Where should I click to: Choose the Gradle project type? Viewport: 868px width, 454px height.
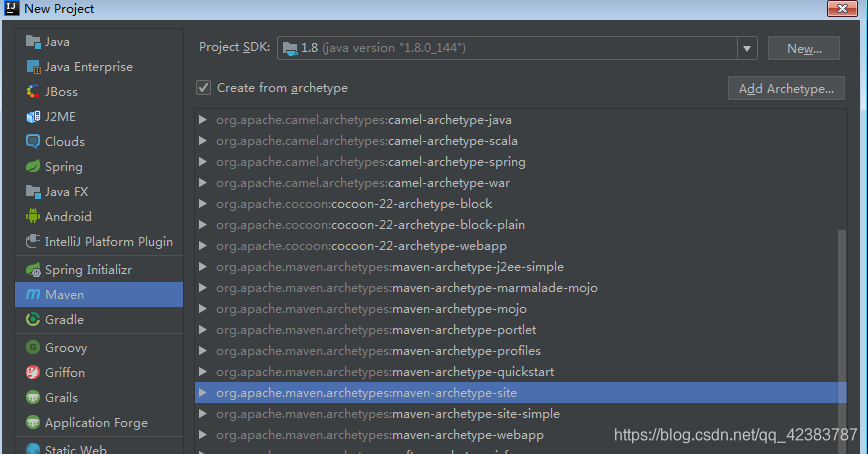click(99, 319)
